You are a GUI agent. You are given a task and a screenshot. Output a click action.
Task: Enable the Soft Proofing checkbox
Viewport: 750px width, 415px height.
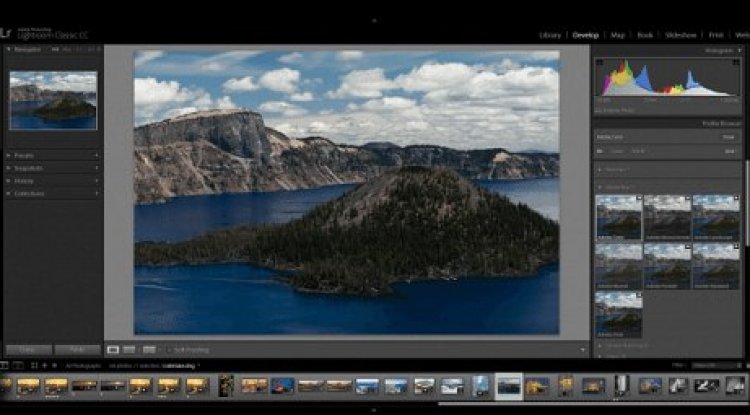click(169, 349)
